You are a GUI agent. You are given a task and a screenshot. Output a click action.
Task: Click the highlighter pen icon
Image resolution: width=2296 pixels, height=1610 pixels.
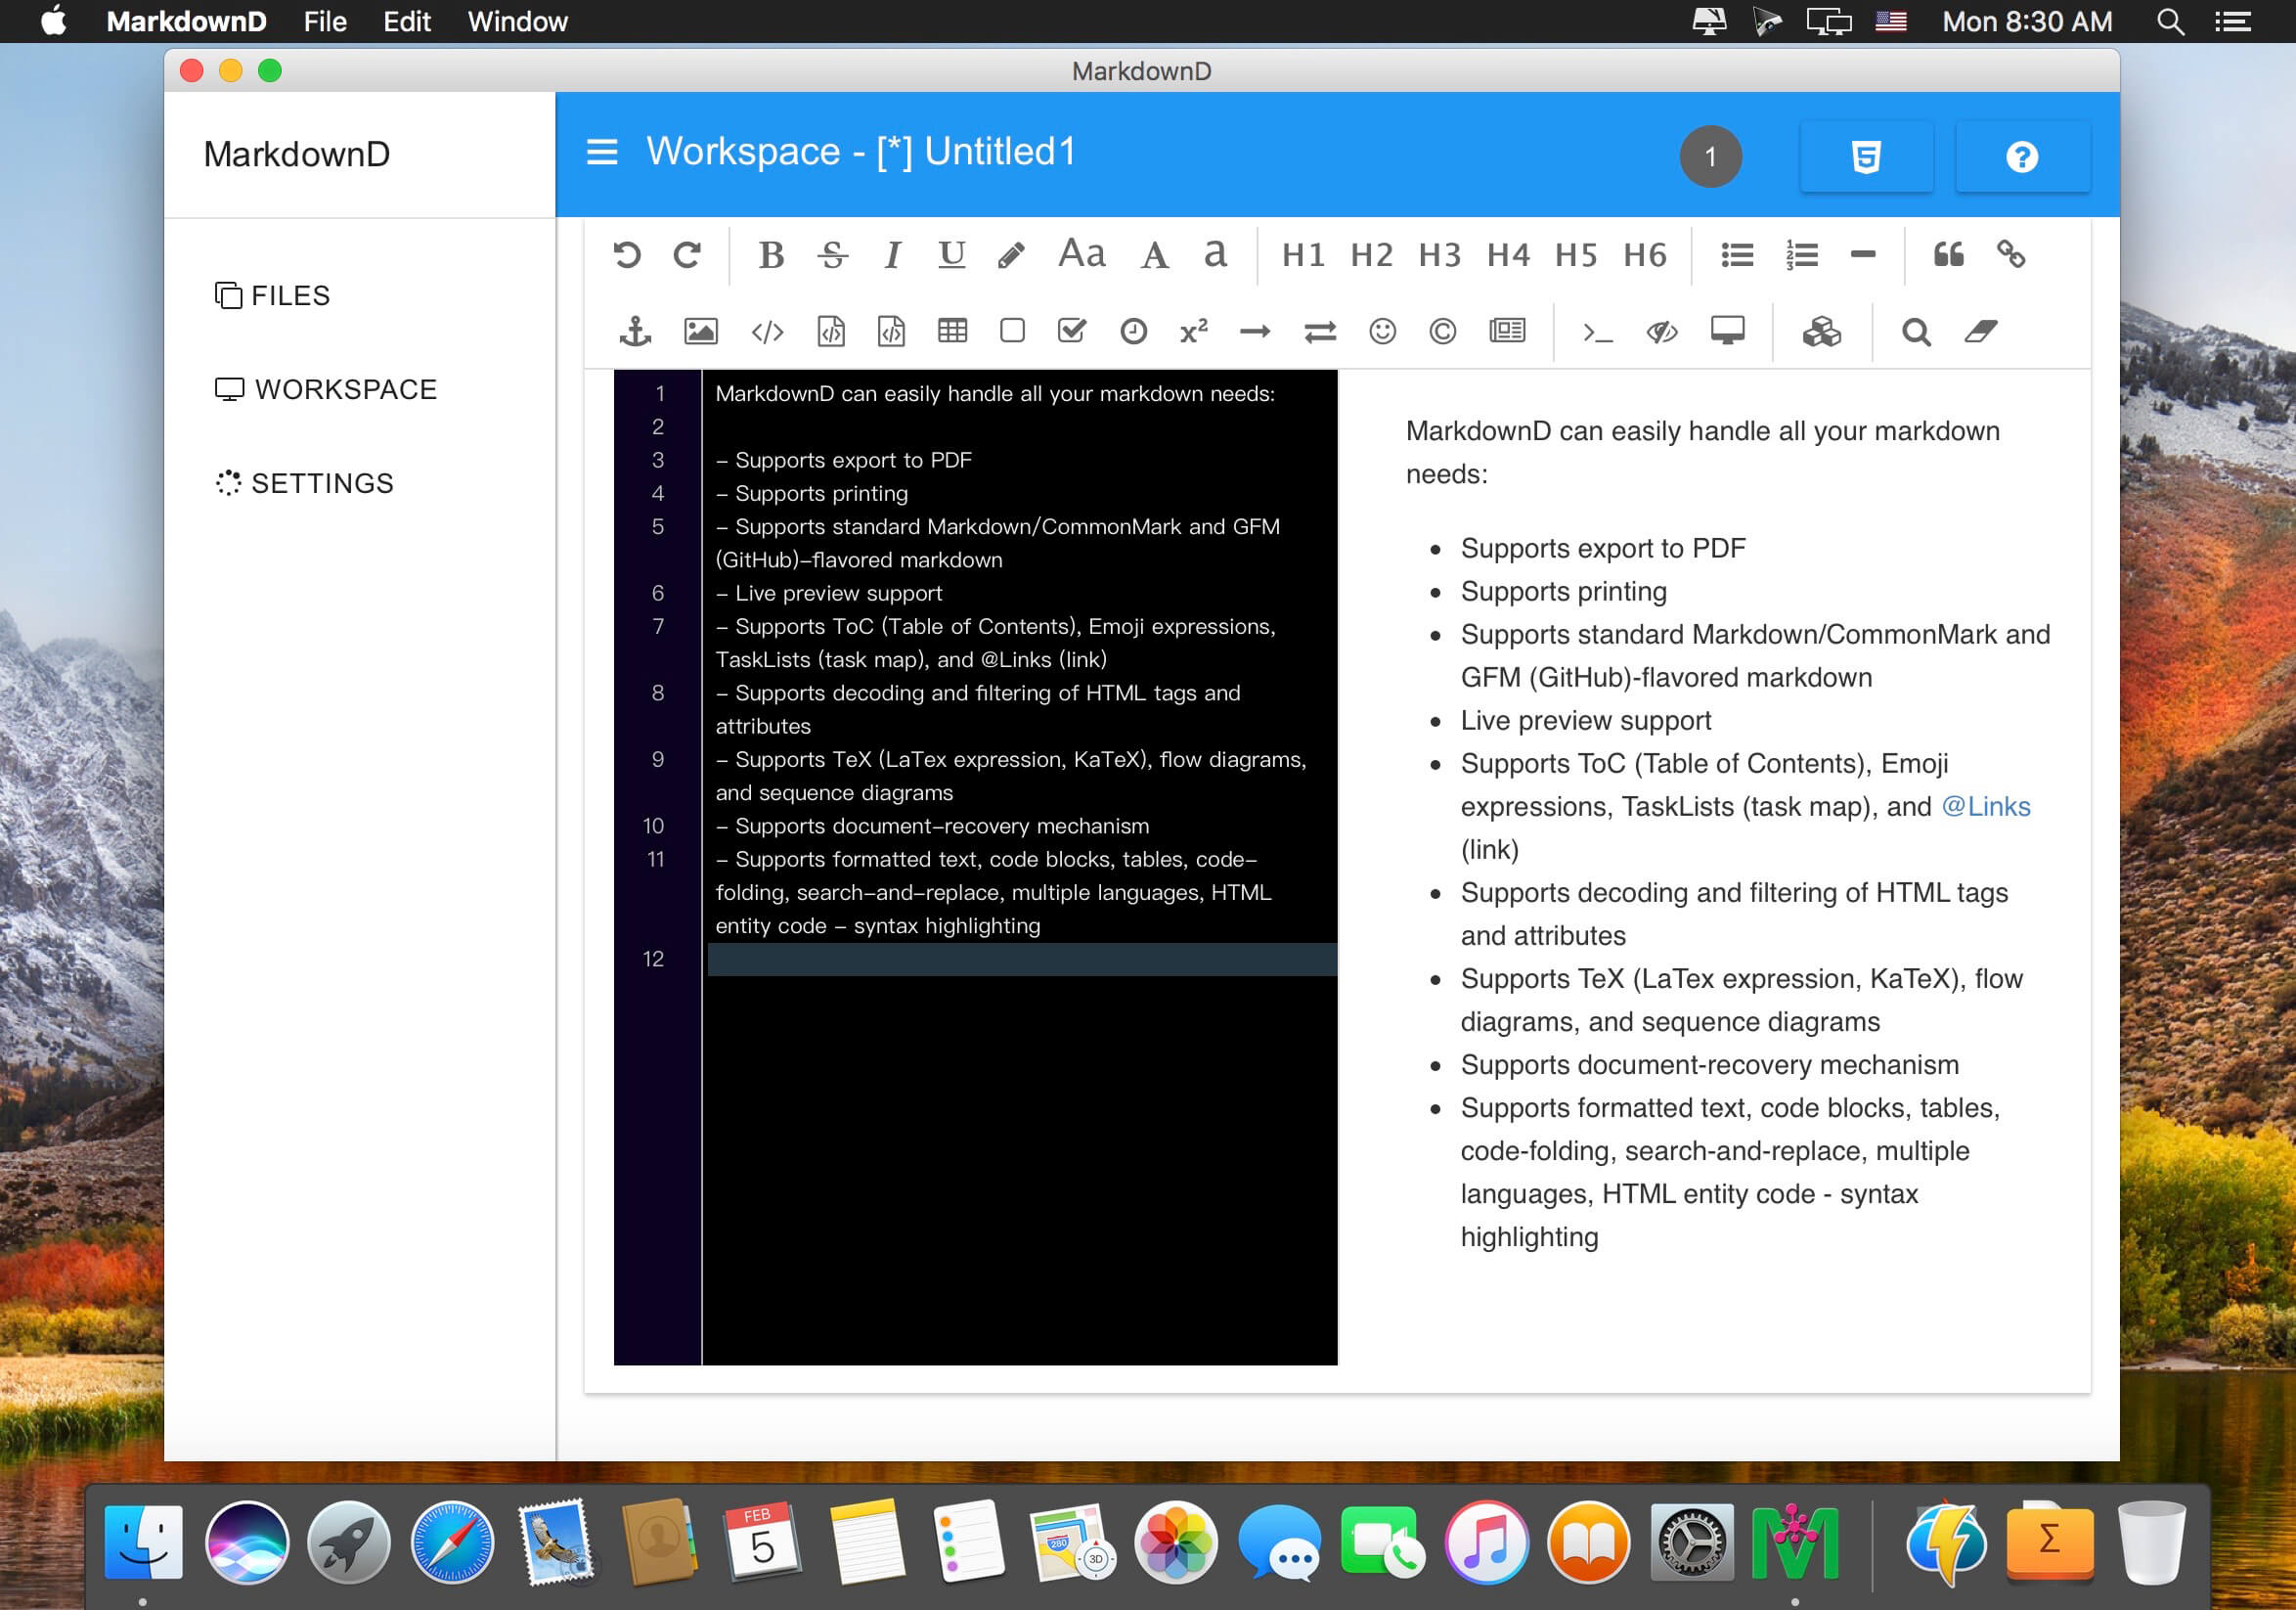pyautogui.click(x=1011, y=255)
